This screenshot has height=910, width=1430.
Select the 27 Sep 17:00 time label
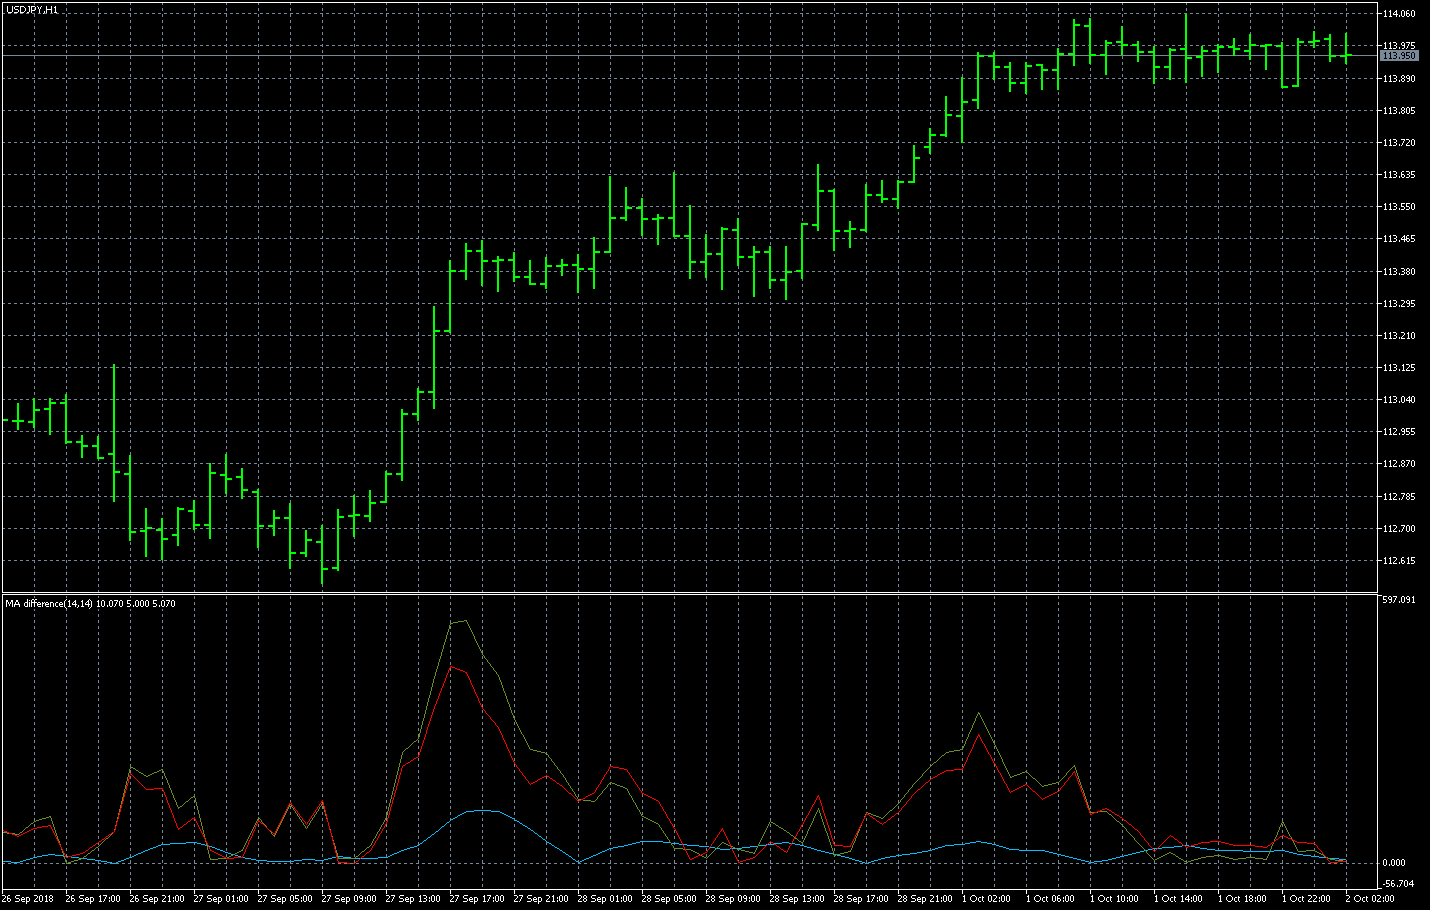click(477, 899)
